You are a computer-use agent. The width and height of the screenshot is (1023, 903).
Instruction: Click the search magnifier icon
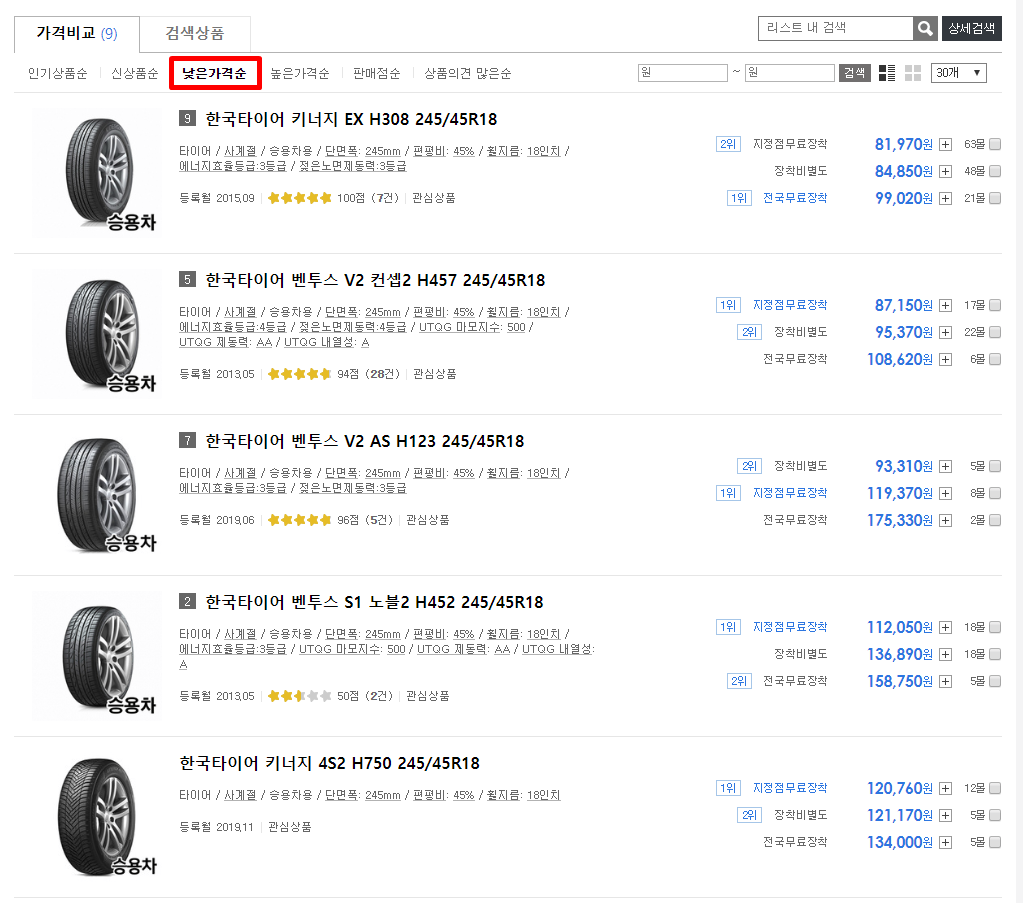tap(924, 28)
